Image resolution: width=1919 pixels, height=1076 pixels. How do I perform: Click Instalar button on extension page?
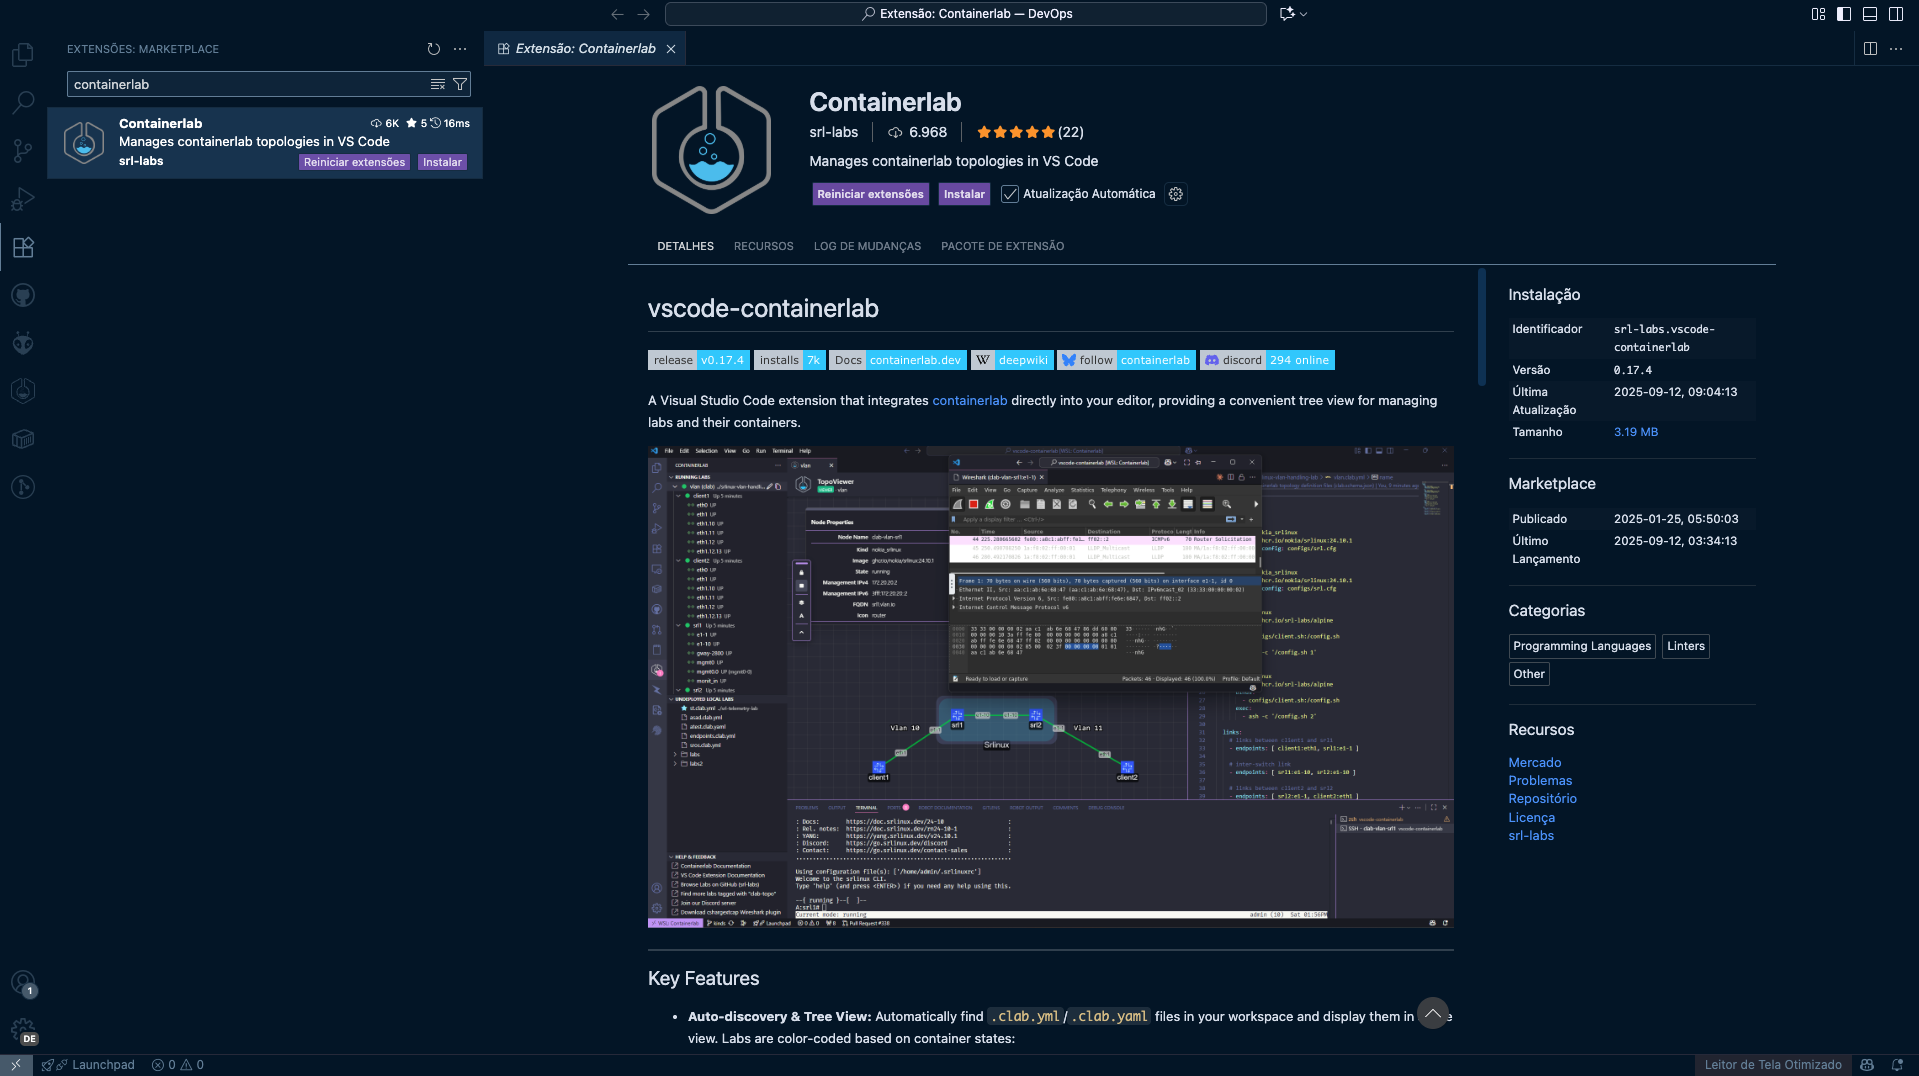[964, 194]
